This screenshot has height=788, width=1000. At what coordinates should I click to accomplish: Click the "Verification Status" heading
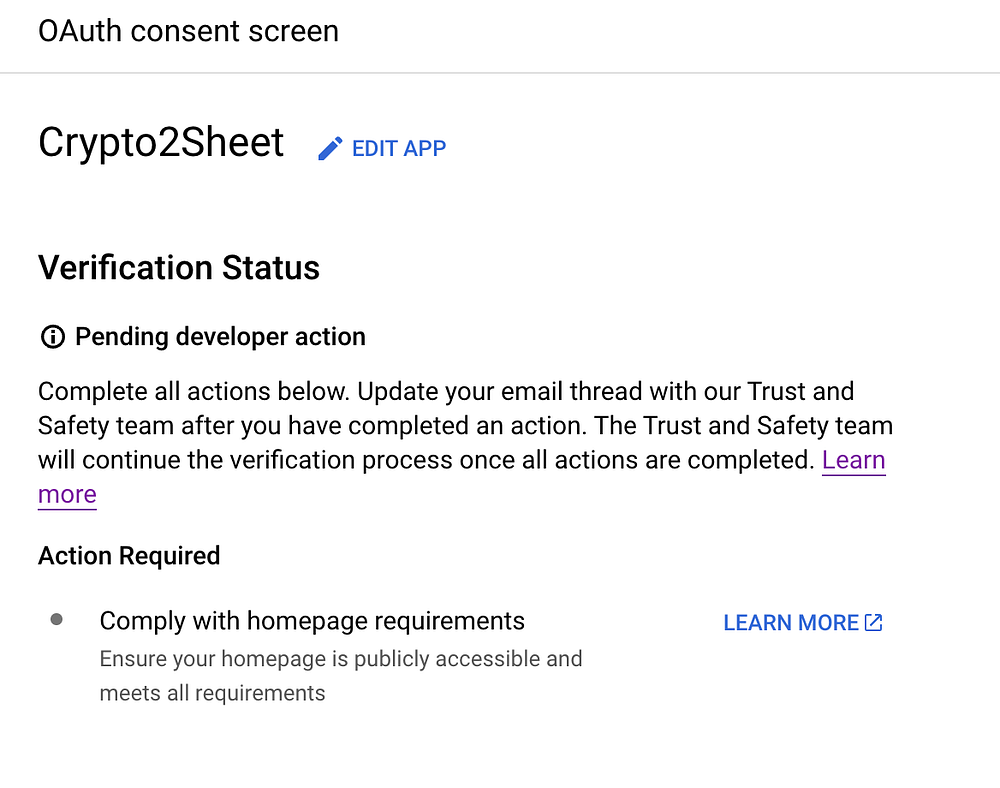[x=179, y=268]
